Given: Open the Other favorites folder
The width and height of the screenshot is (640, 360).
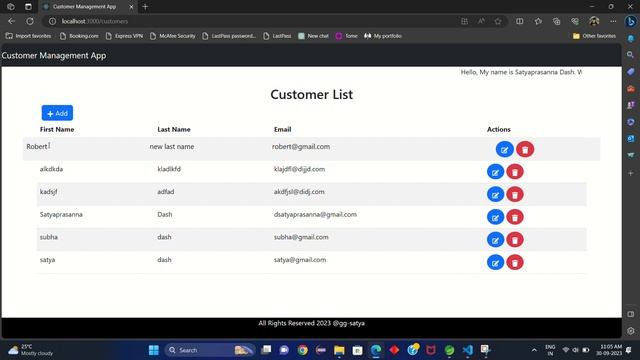Looking at the screenshot, I should tap(594, 36).
